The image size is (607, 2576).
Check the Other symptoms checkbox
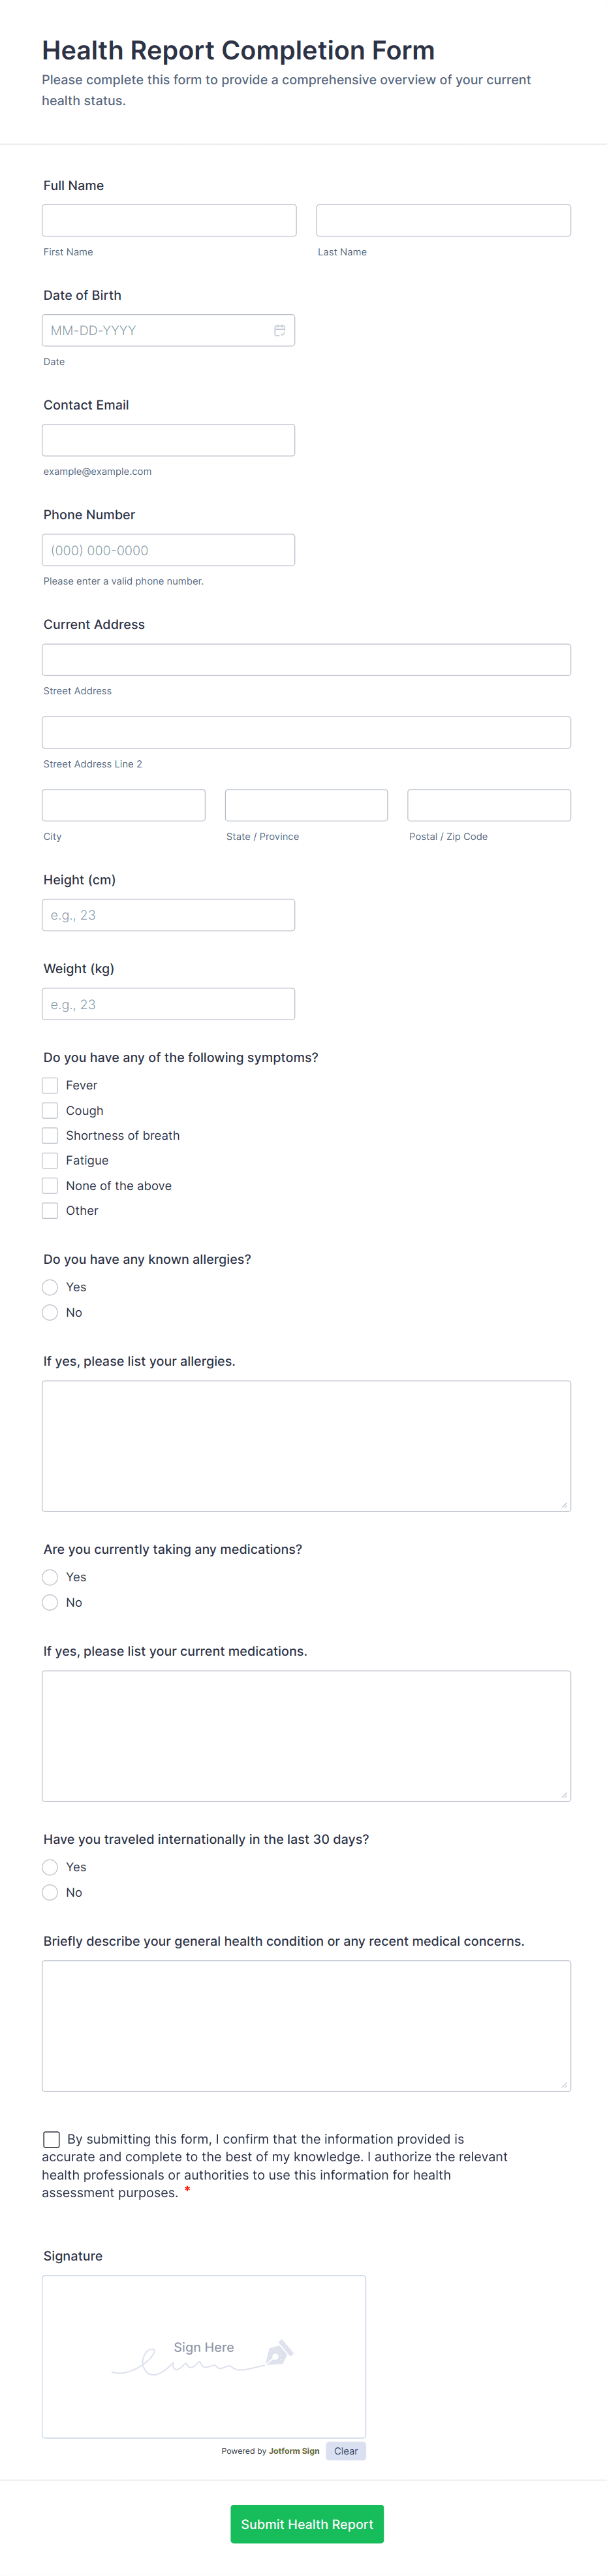pyautogui.click(x=50, y=1210)
